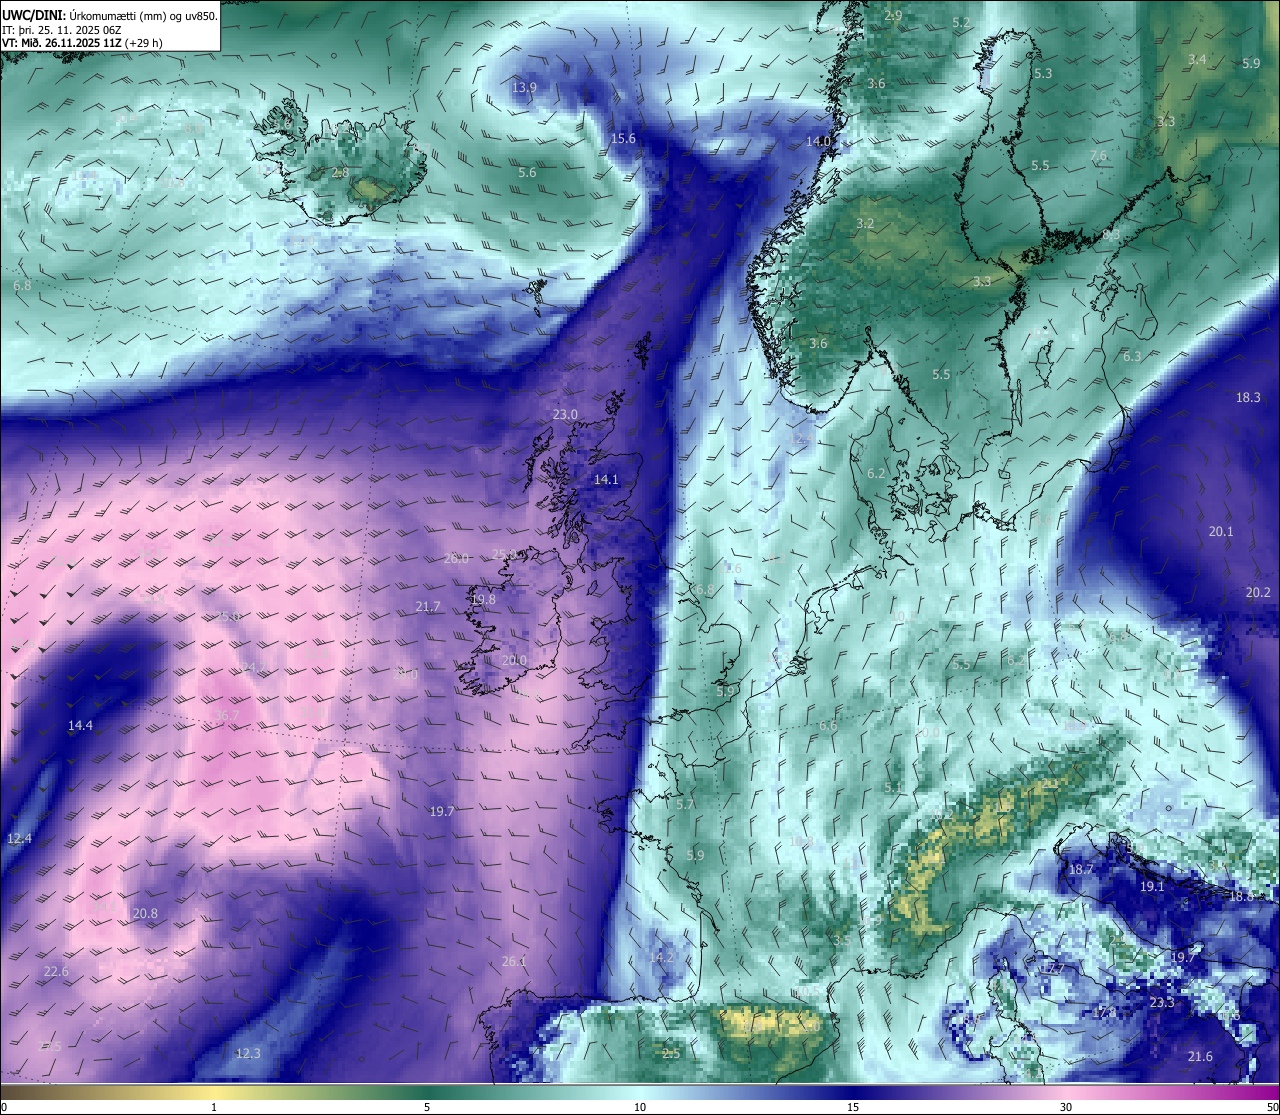Click the 12.4 value label

pos(19,838)
